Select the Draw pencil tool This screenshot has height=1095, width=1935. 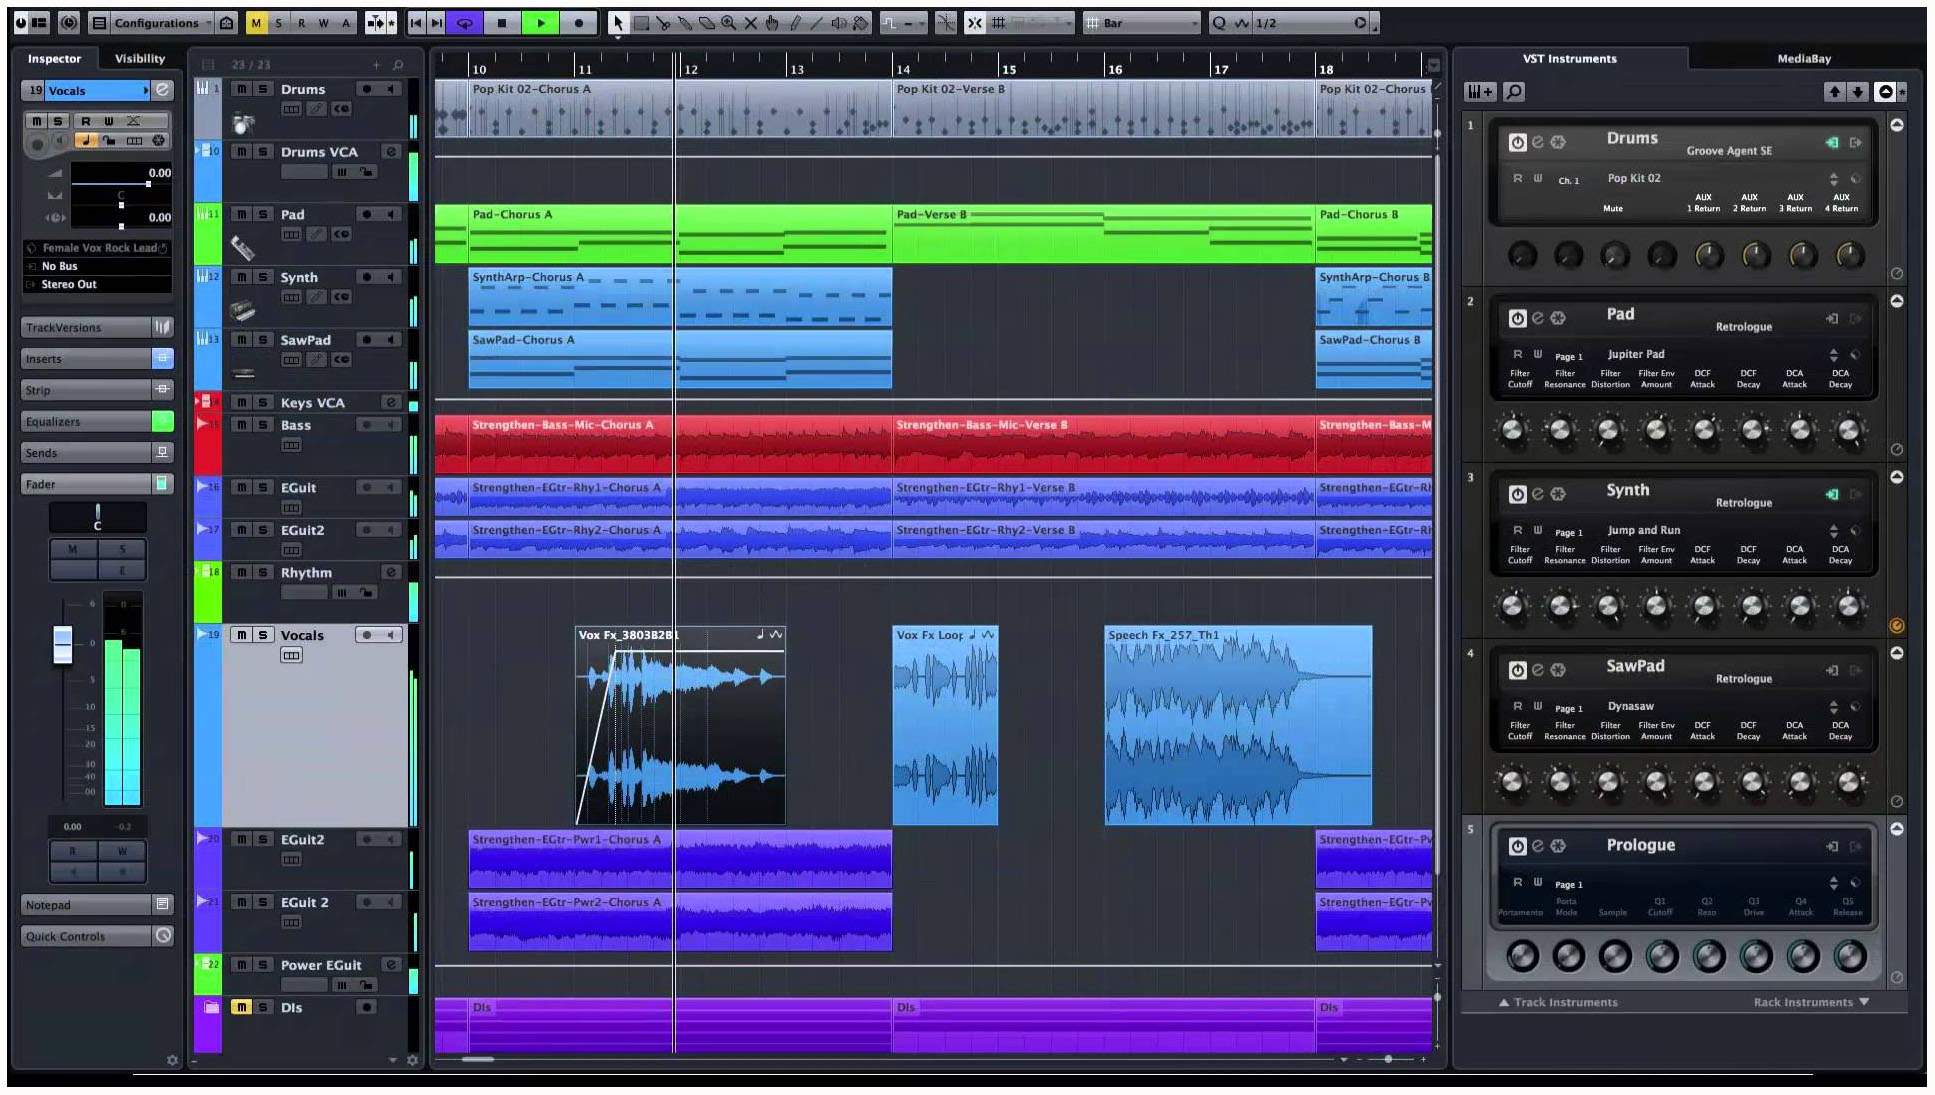tap(796, 23)
